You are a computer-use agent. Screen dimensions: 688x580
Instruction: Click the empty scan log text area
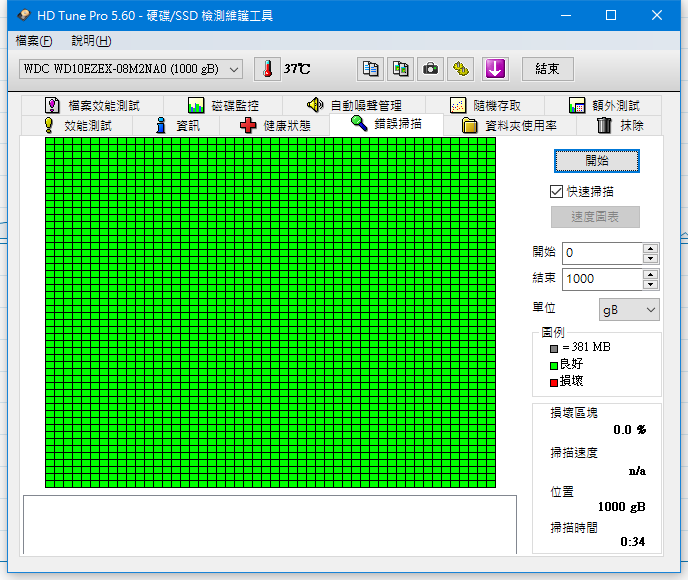(270, 525)
